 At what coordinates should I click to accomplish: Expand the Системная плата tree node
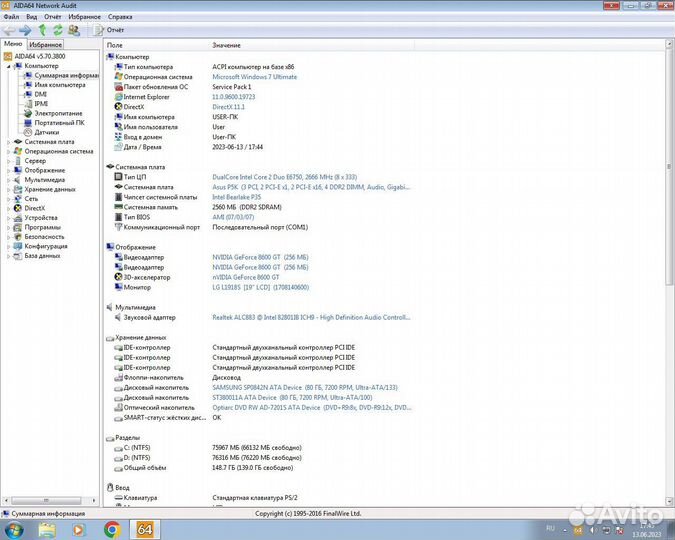(x=8, y=142)
